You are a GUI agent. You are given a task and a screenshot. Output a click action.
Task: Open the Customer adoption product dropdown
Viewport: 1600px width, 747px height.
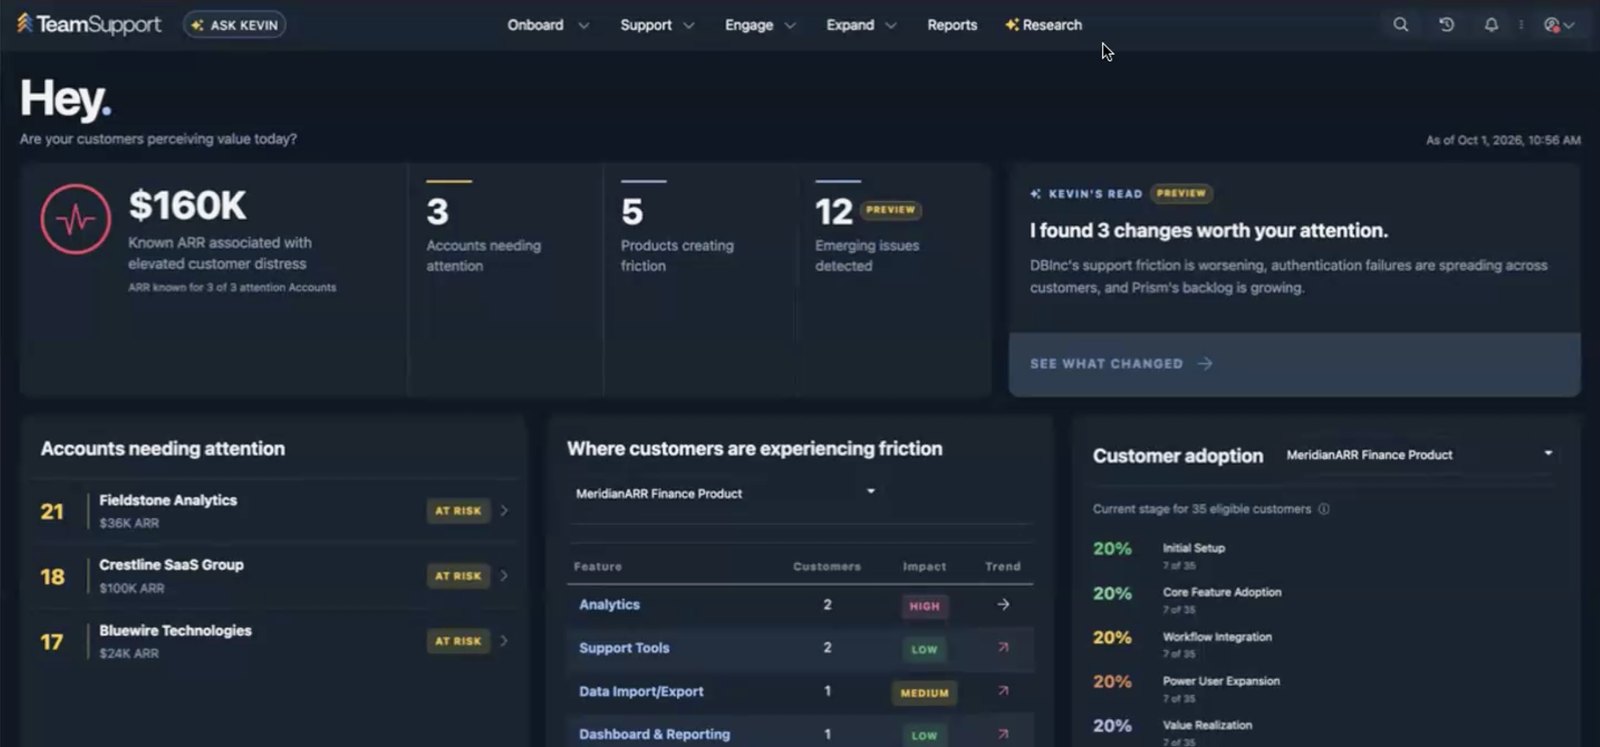[x=1419, y=455]
